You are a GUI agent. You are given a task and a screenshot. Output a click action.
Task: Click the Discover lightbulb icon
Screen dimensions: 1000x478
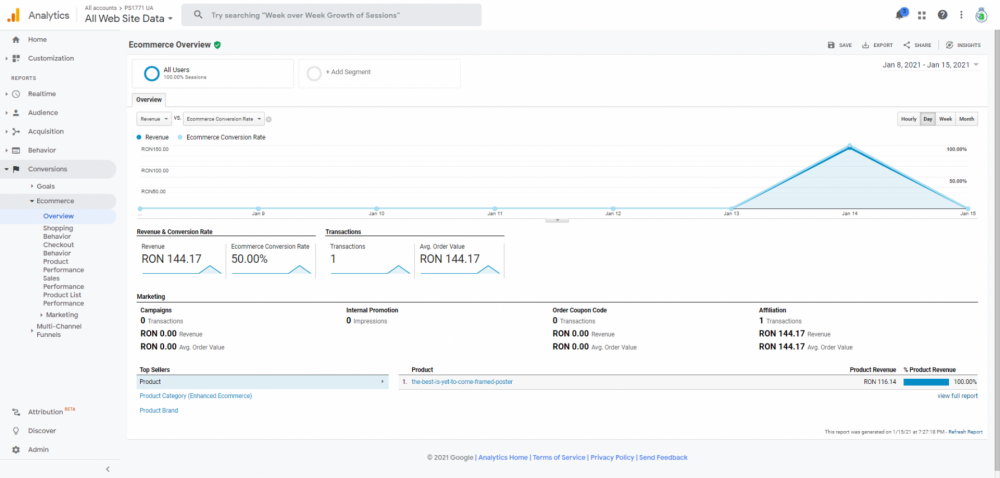(16, 431)
